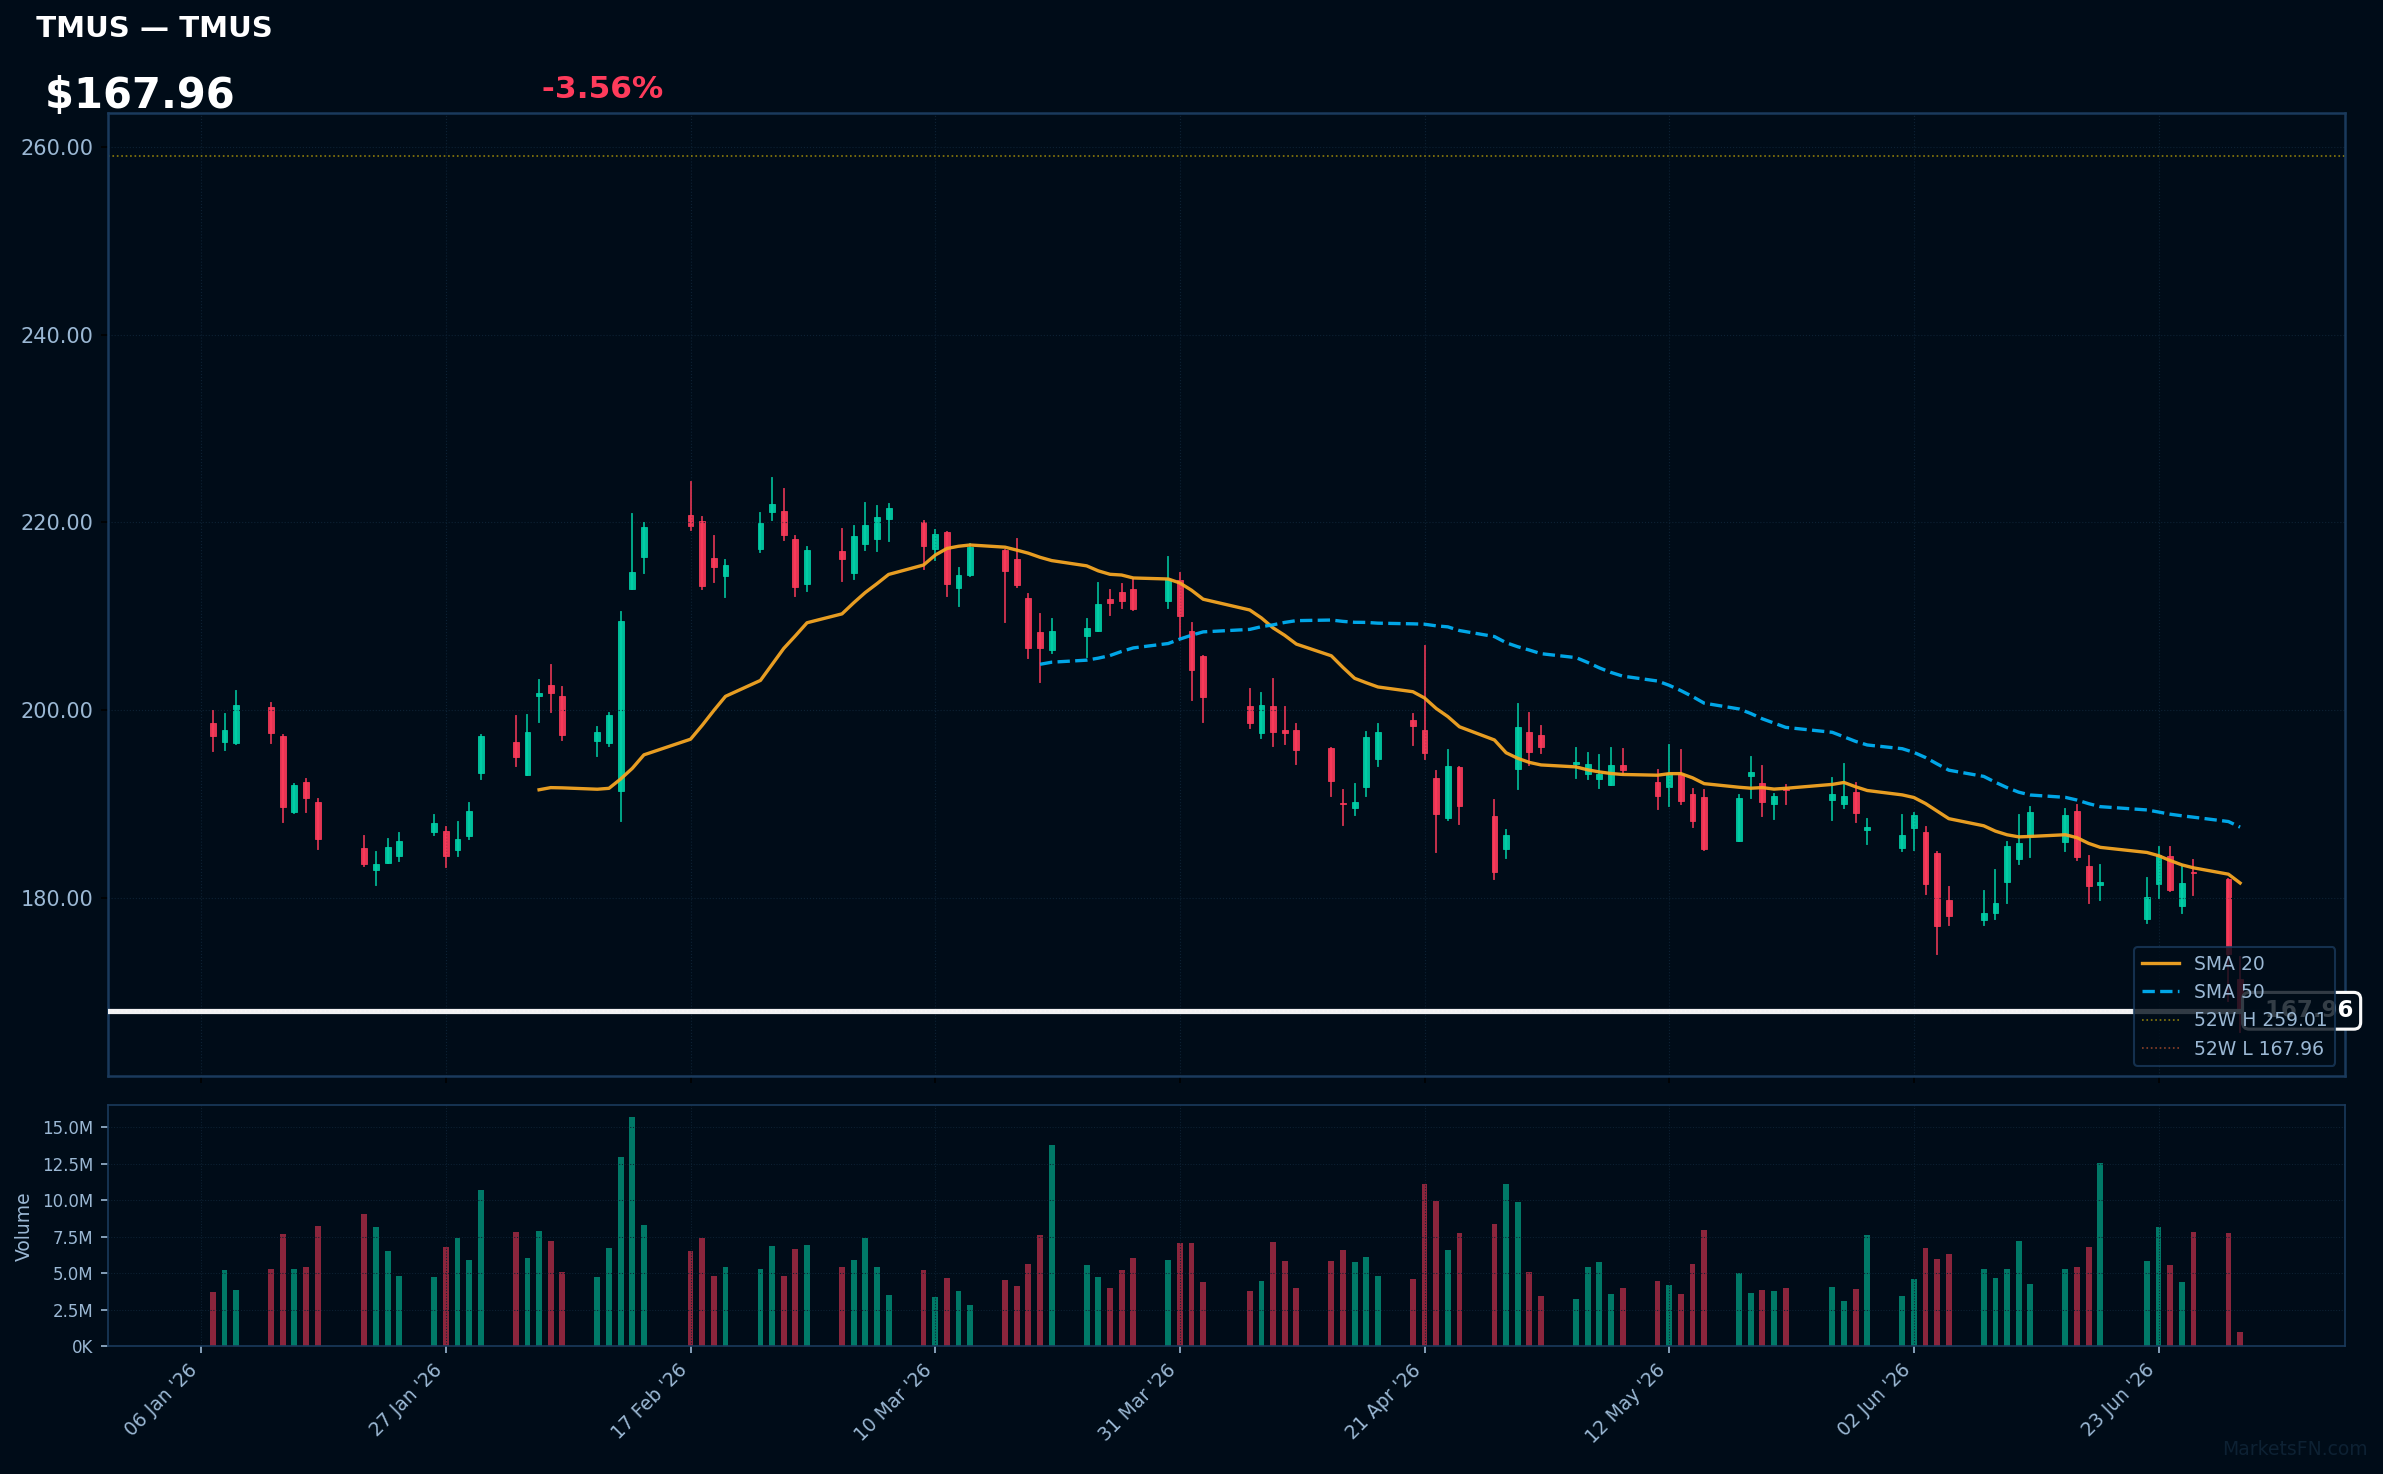Select the 52W H 259.01 legend entry
The image size is (2383, 1474).
2235,1020
